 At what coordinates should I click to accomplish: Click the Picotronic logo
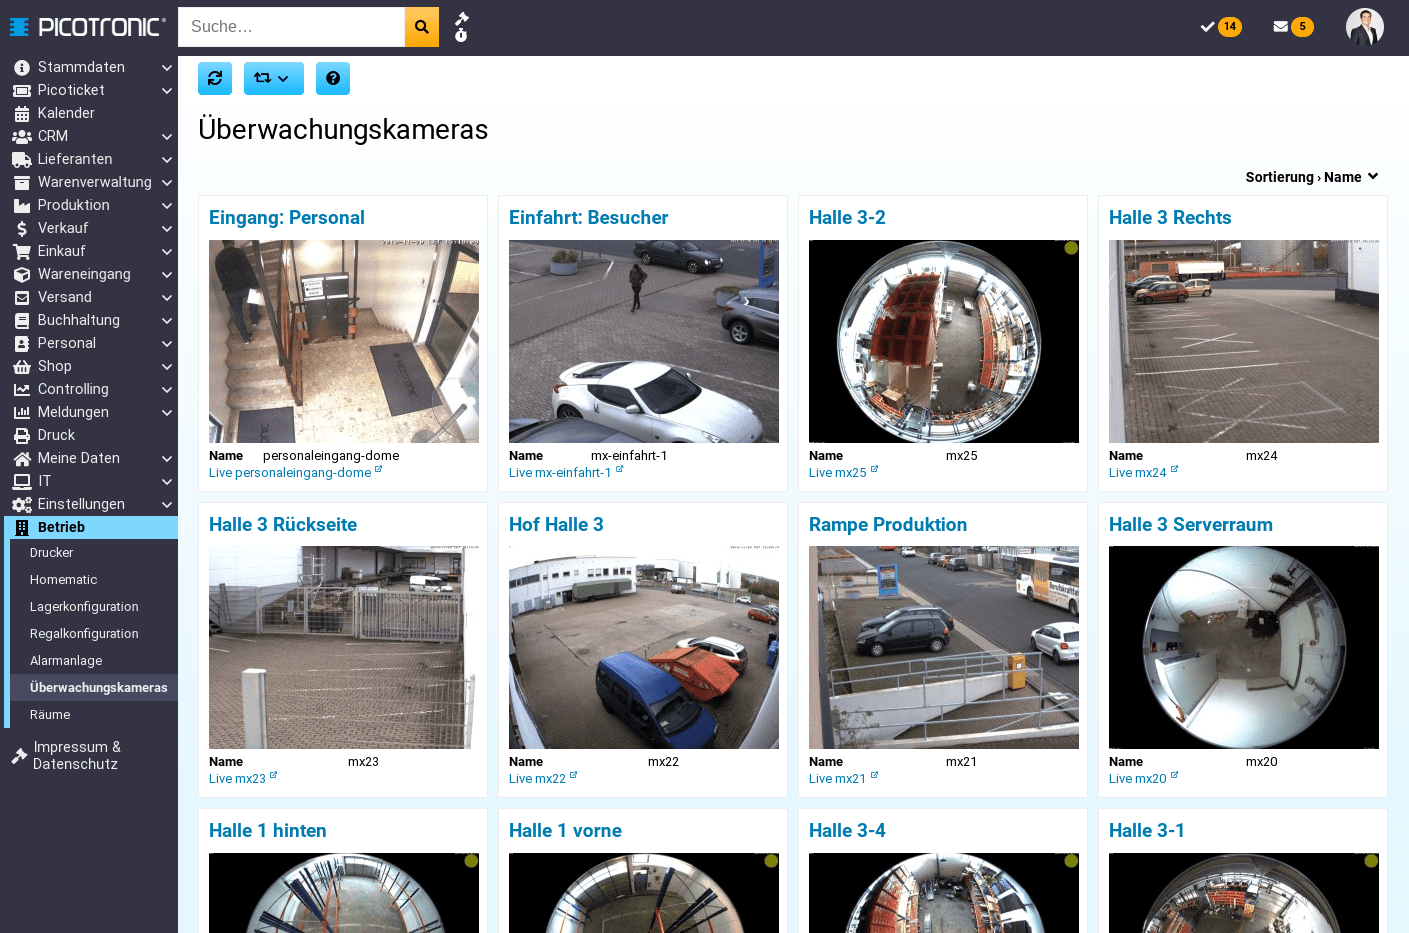[88, 27]
